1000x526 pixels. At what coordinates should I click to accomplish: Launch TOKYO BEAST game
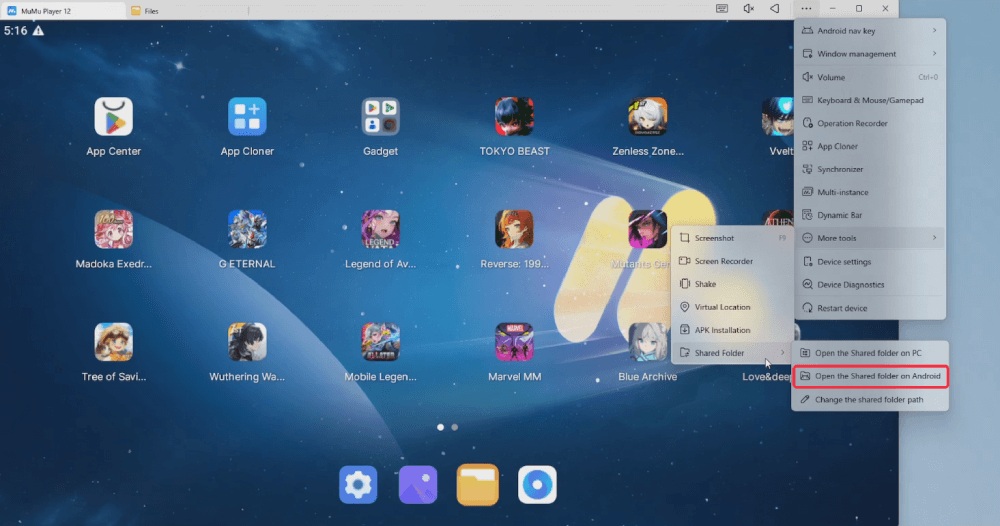tap(514, 117)
